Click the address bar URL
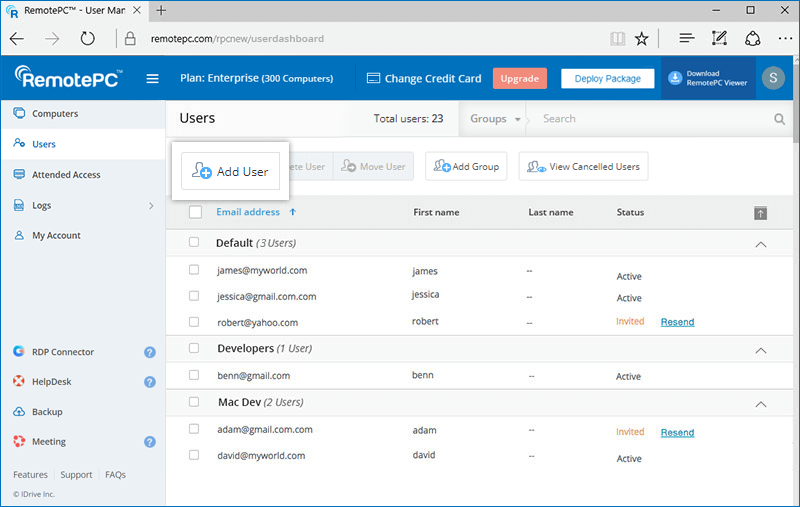Image resolution: width=800 pixels, height=507 pixels. pos(237,39)
